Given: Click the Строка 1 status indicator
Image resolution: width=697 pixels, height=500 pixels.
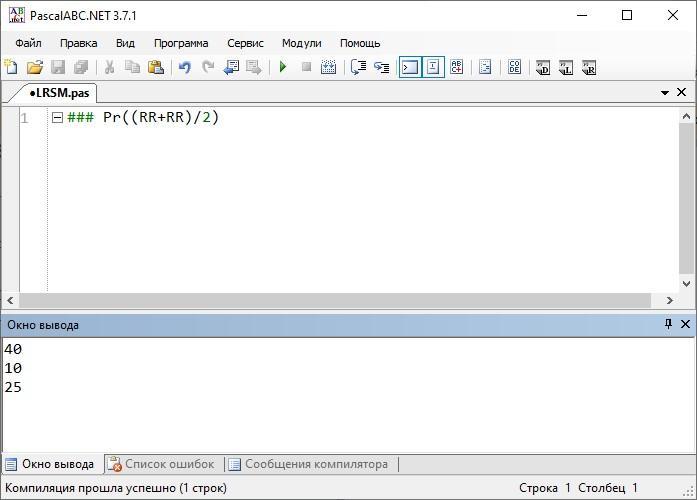Looking at the screenshot, I should pos(545,488).
